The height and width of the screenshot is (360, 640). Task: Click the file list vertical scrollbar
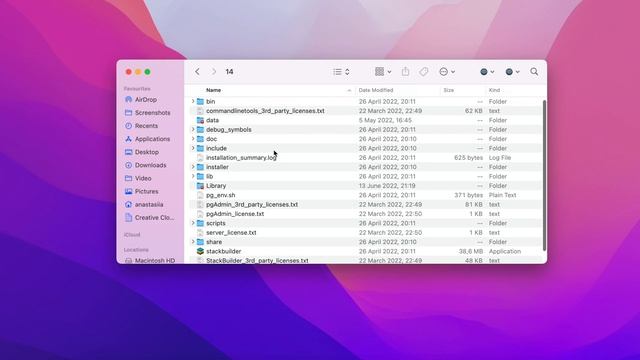[x=544, y=175]
